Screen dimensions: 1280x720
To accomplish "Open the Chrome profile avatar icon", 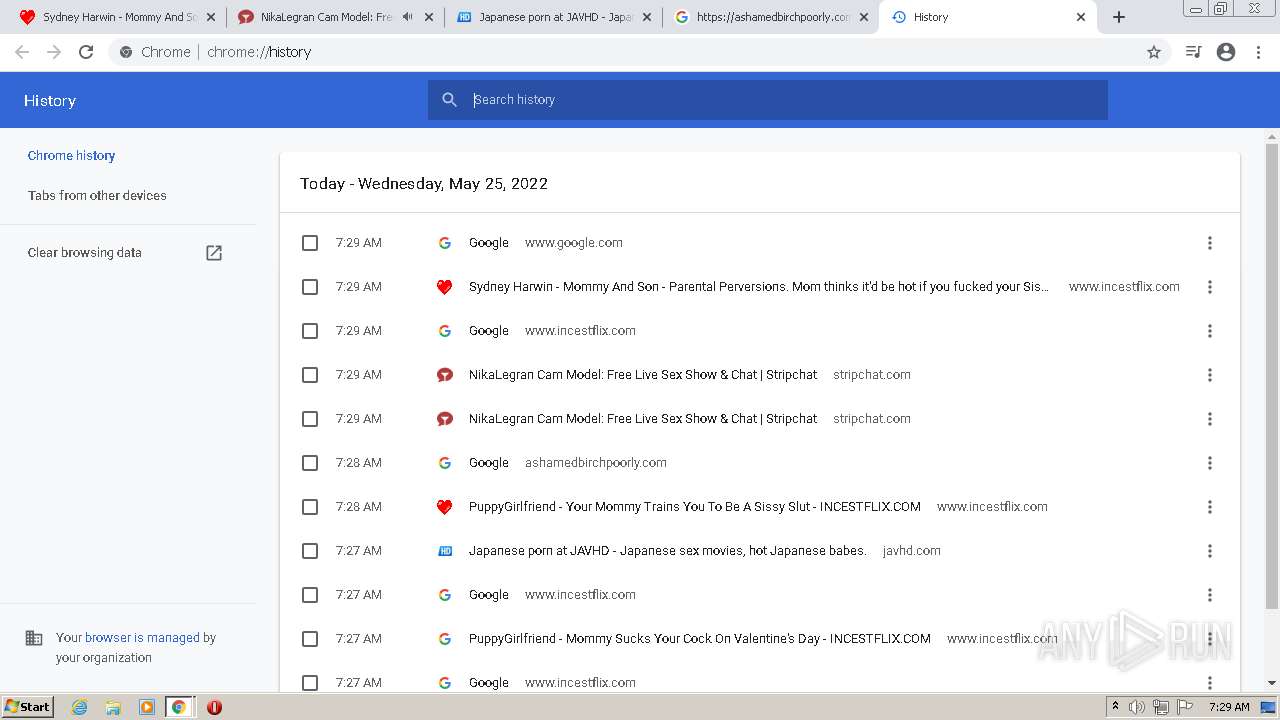I will (x=1226, y=52).
